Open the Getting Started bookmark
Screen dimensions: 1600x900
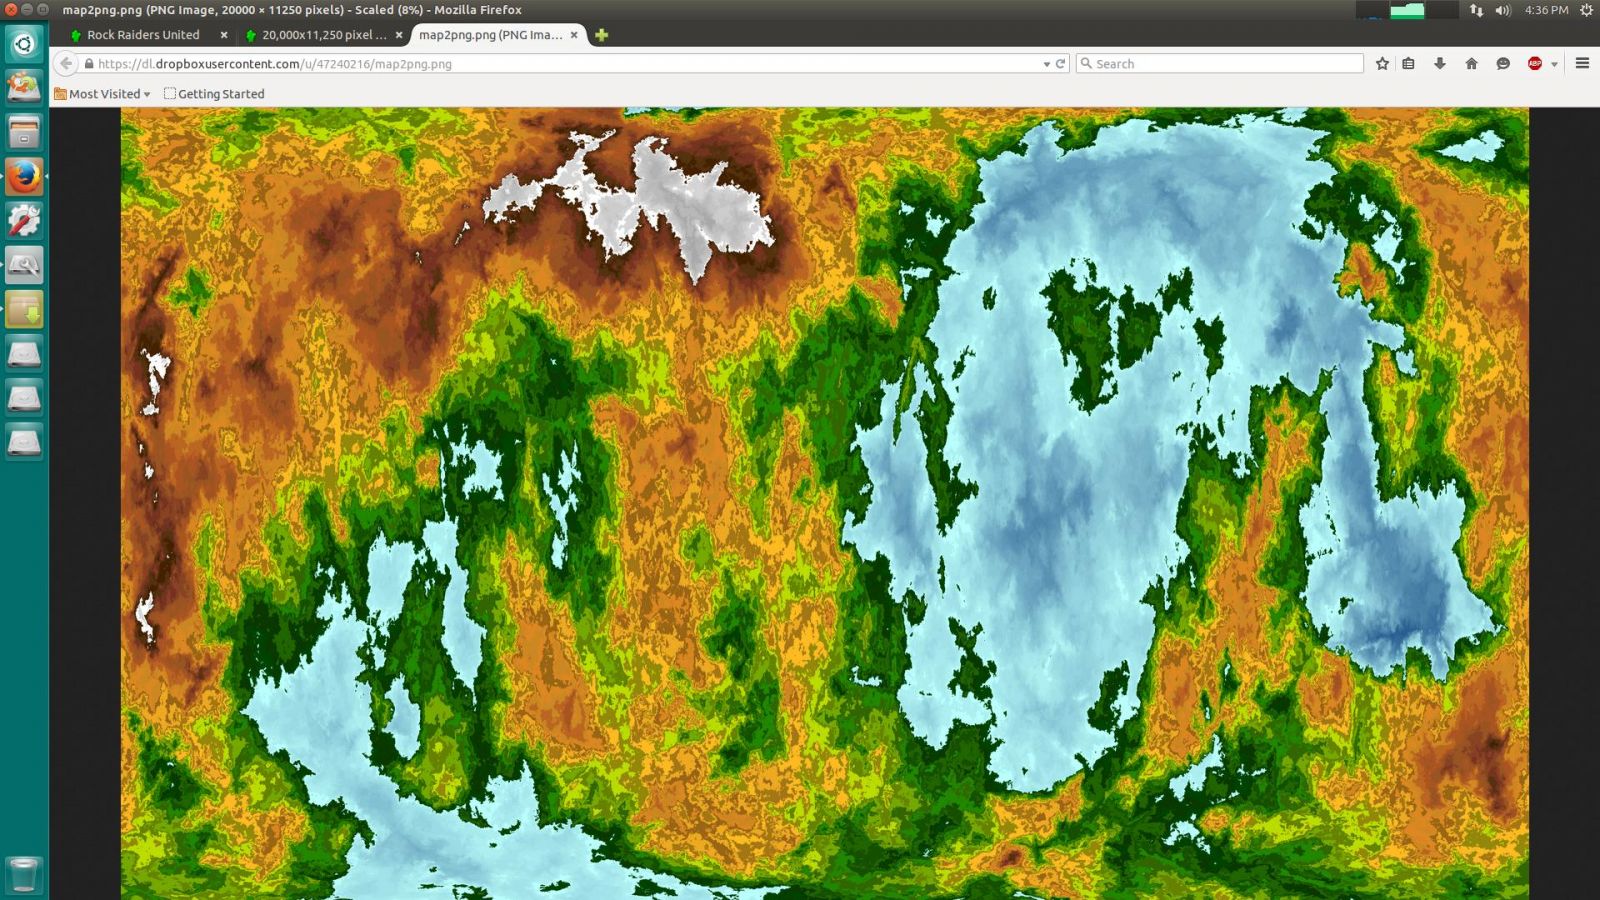pyautogui.click(x=214, y=94)
